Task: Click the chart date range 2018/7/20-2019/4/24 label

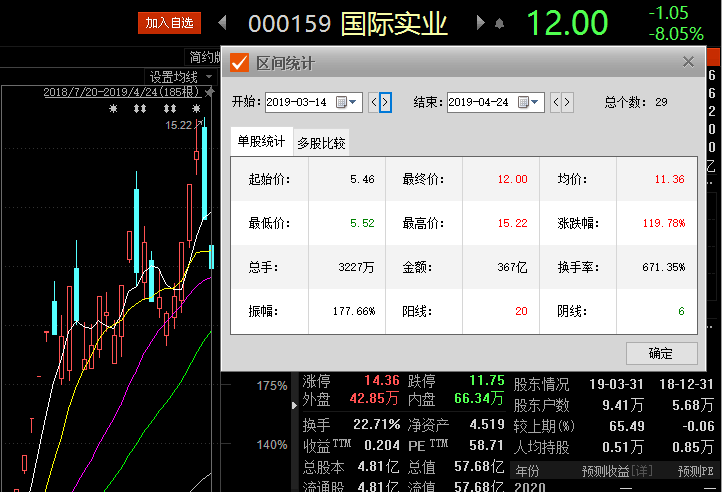Action: pyautogui.click(x=122, y=92)
